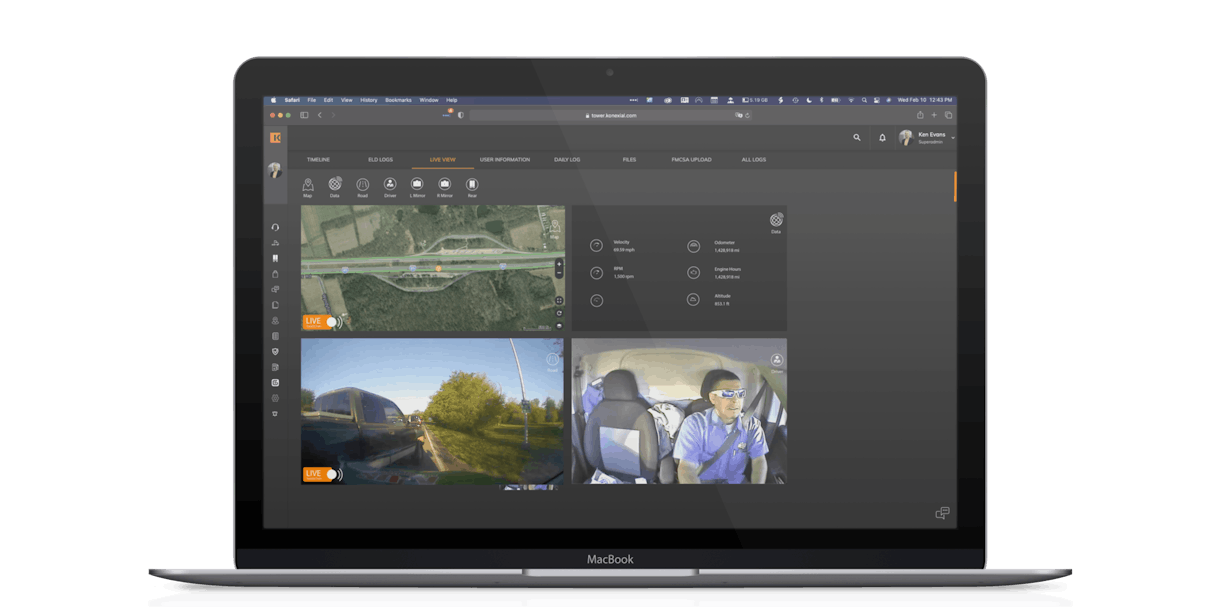
Task: Select the Data view icon in toolbar
Action: [335, 185]
